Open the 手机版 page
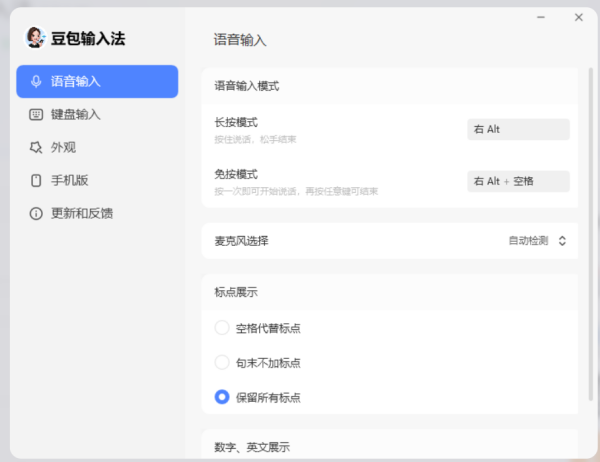This screenshot has height=462, width=600. tap(97, 180)
